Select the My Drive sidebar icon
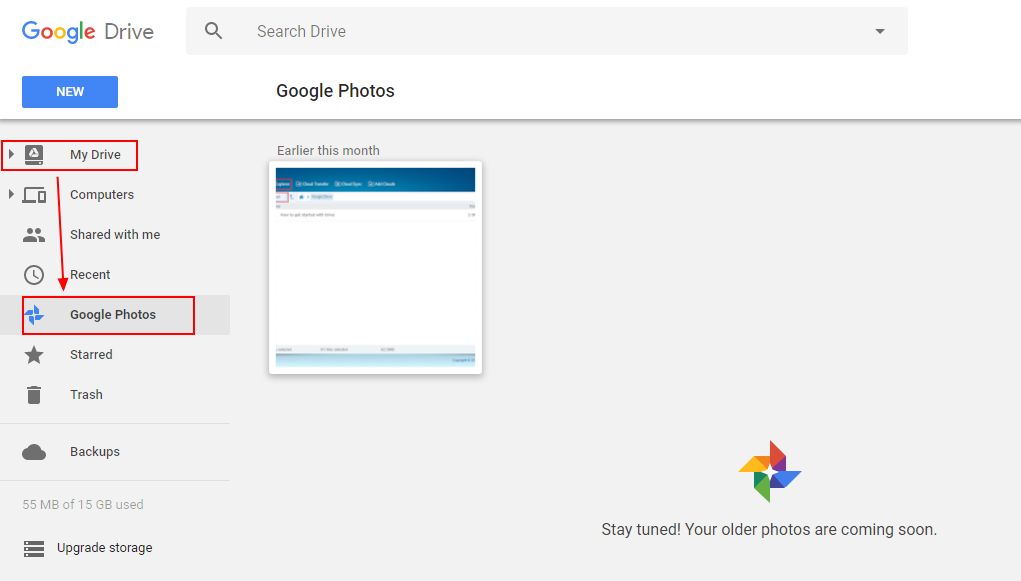Screen dimensions: 1021x581 click(x=34, y=154)
